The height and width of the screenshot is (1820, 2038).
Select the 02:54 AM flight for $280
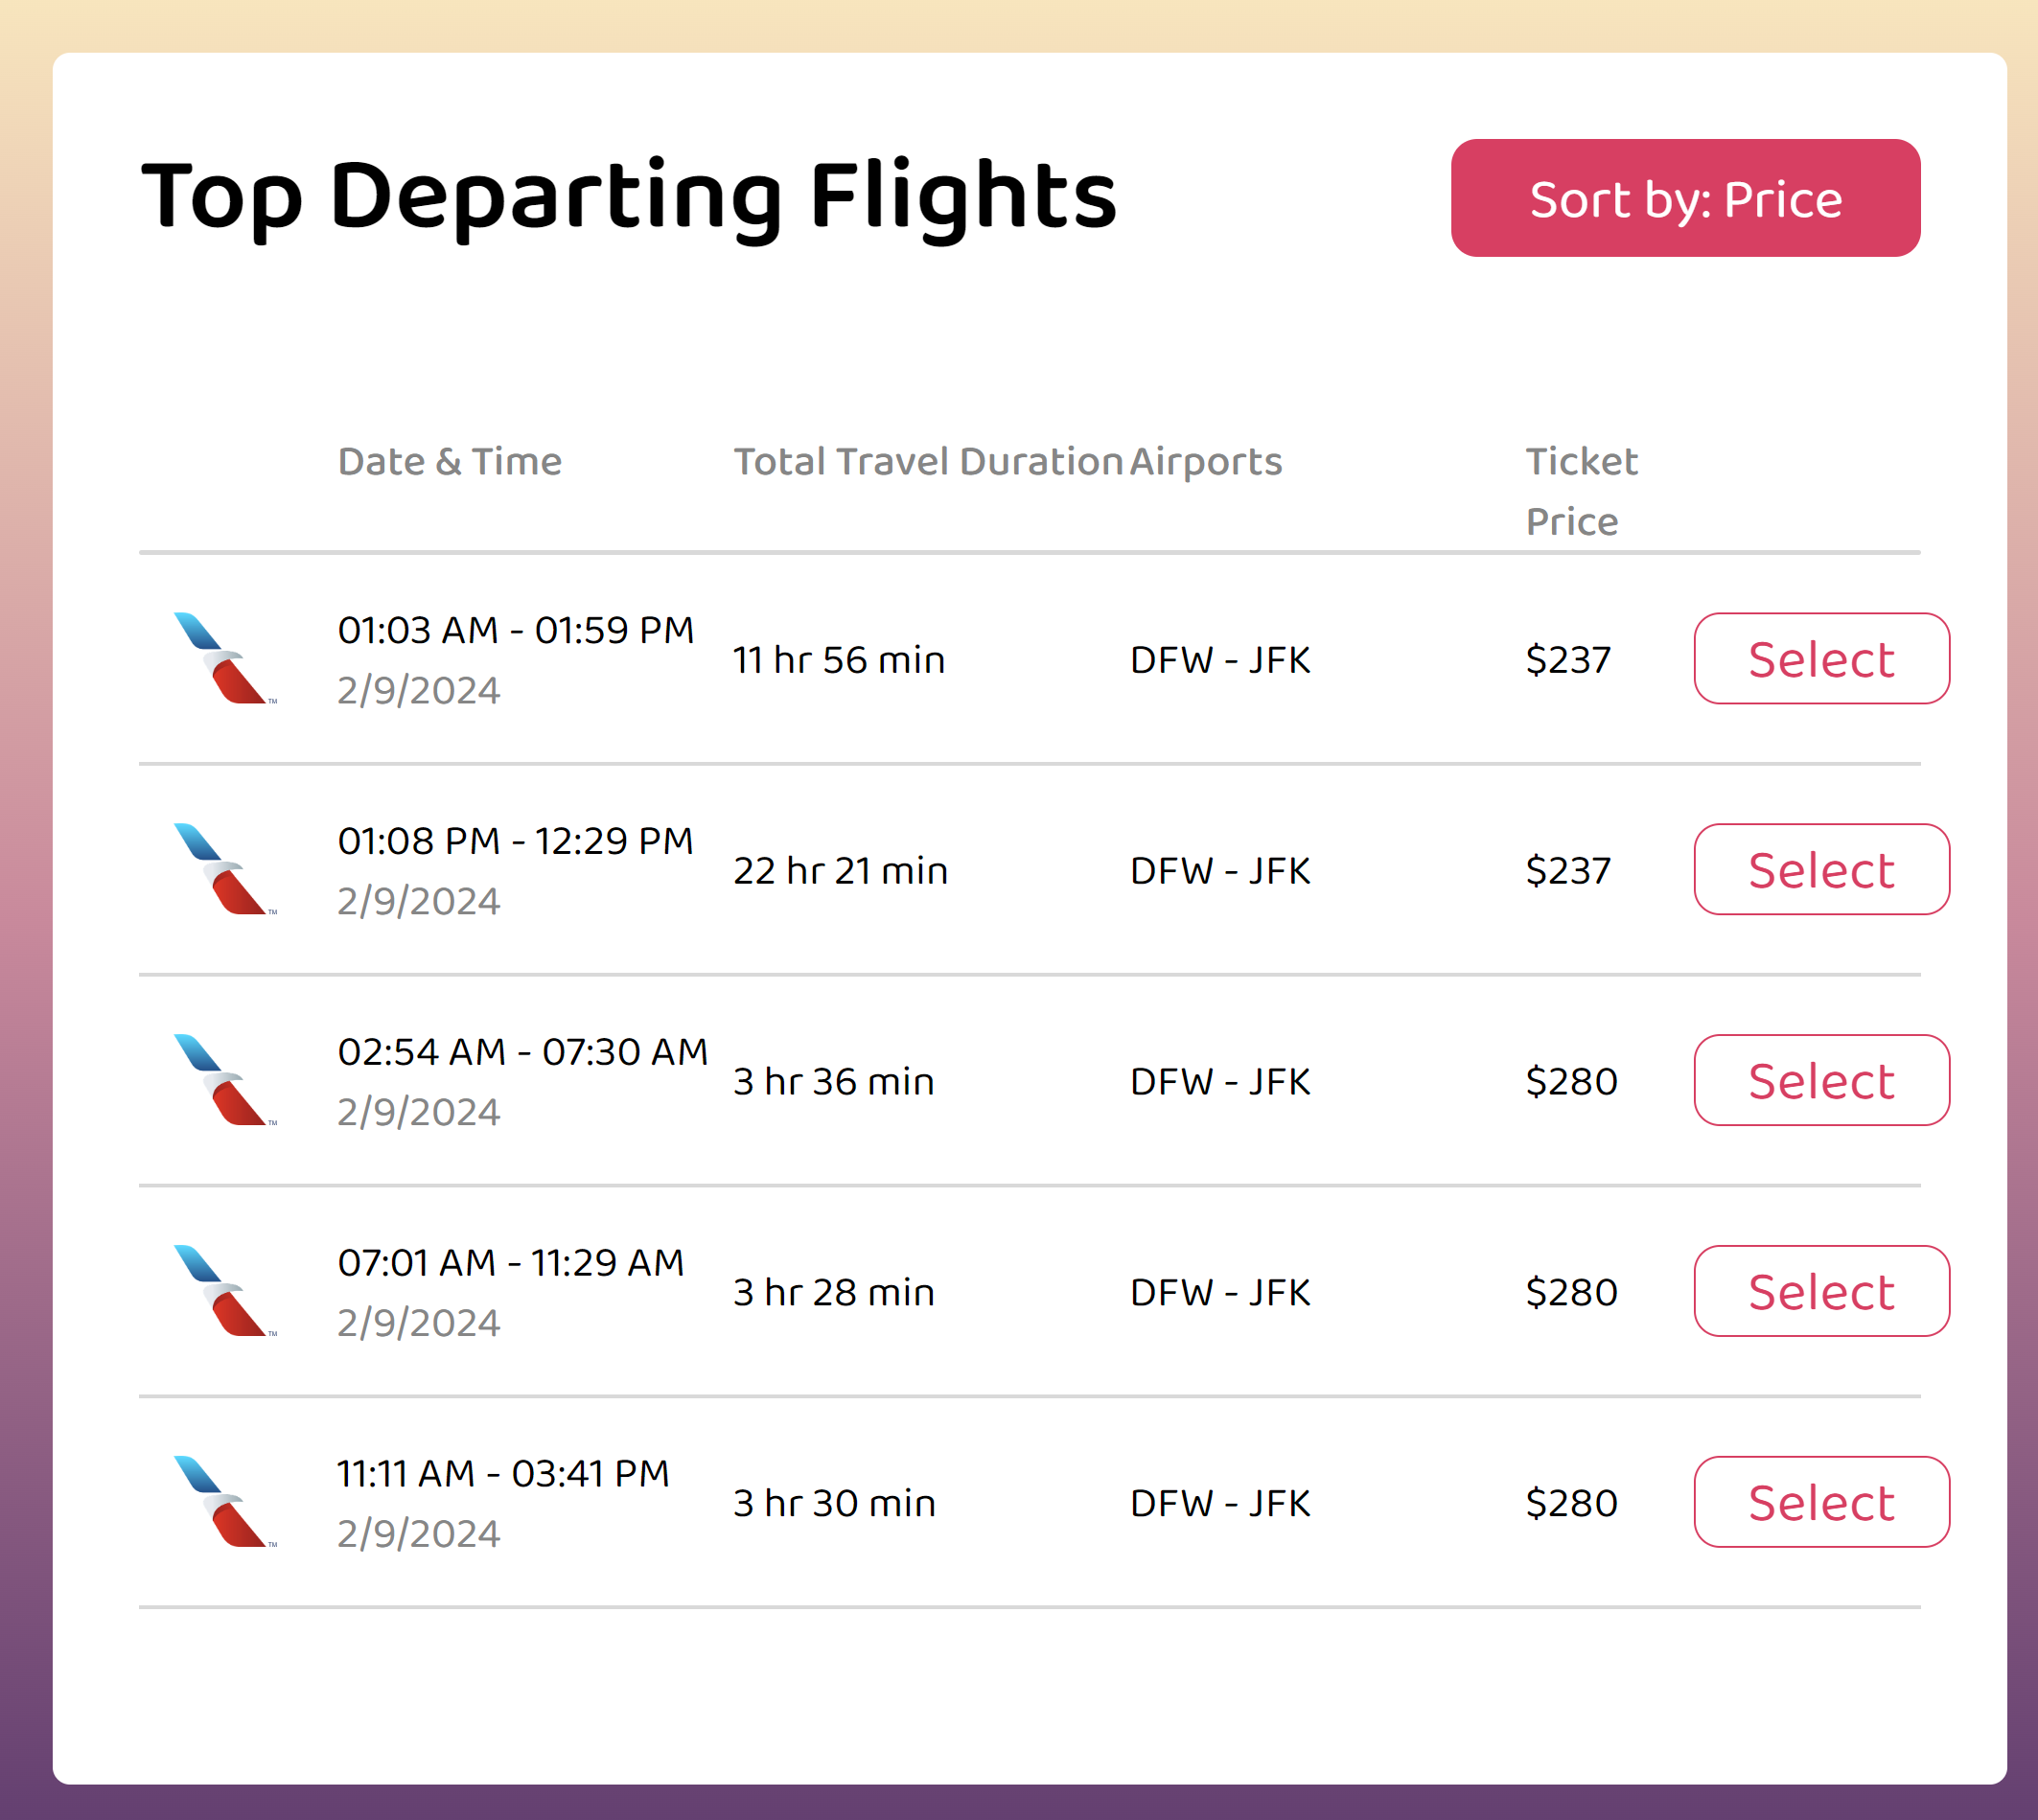point(1820,1080)
